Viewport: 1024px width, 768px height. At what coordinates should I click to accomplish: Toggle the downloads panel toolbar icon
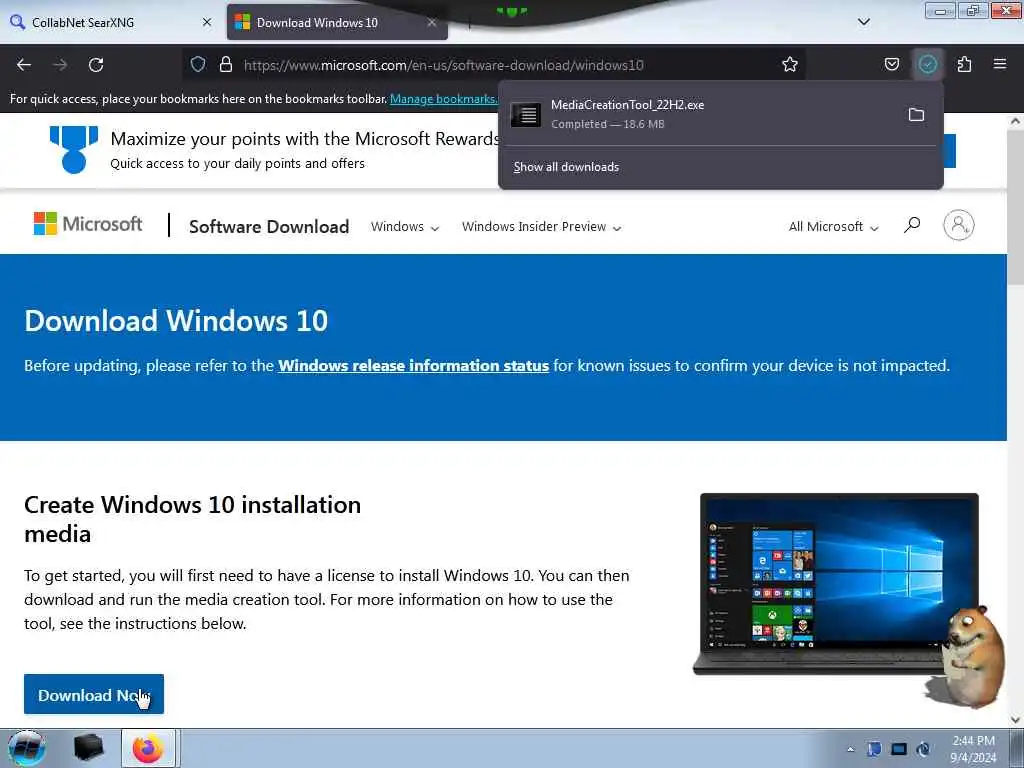pos(927,64)
